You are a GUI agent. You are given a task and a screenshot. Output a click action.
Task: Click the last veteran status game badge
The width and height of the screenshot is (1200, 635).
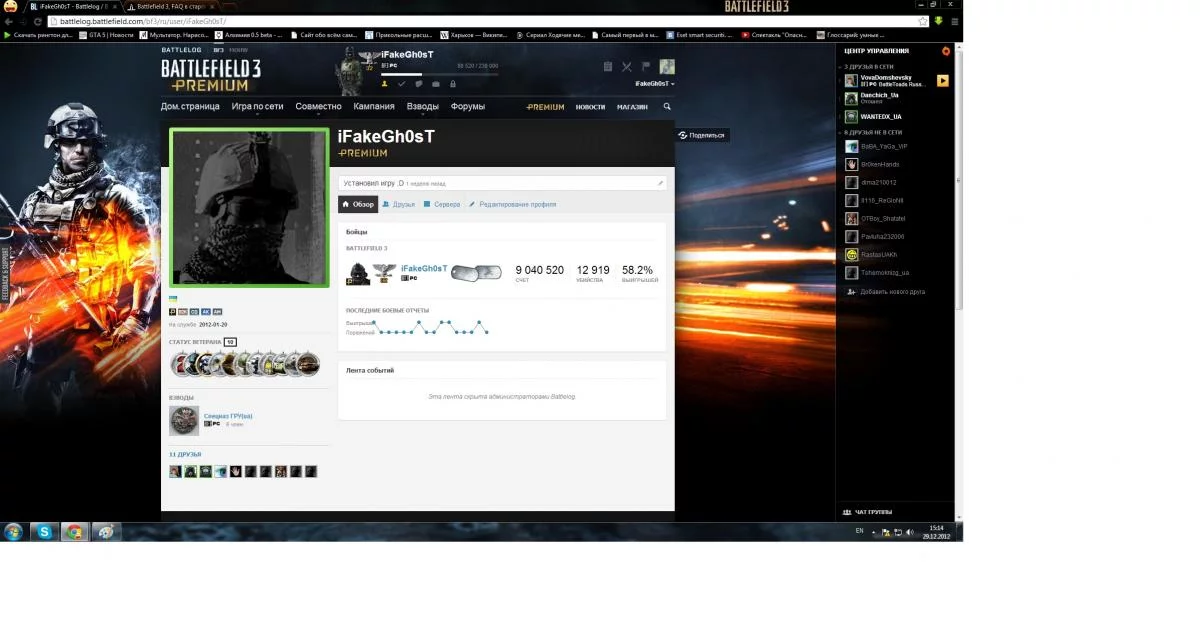pos(308,364)
